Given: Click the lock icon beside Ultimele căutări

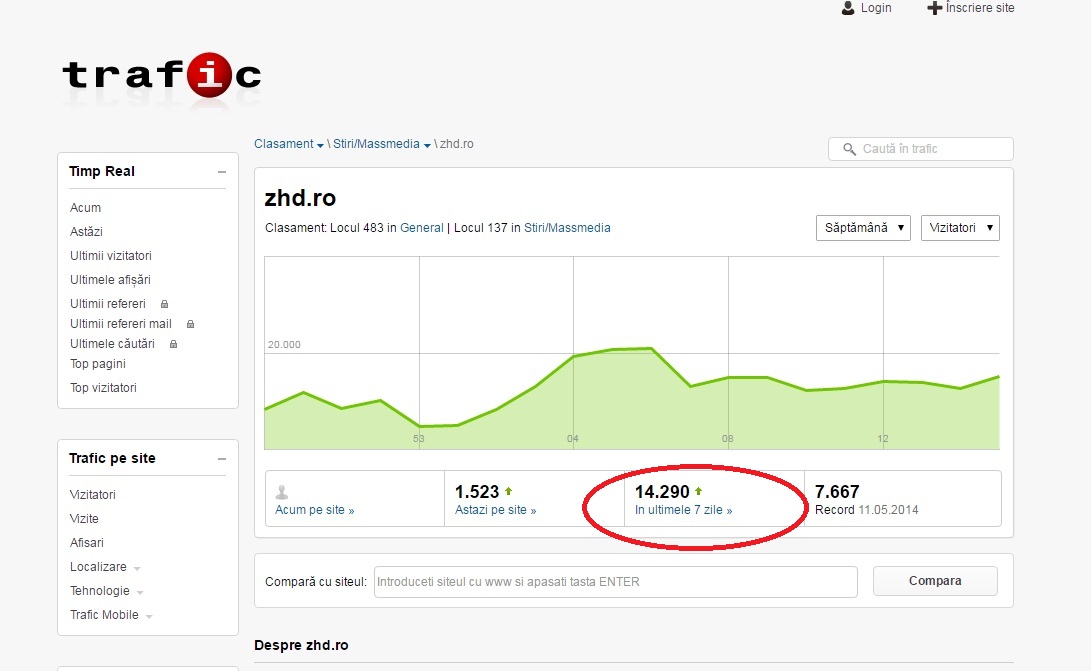Looking at the screenshot, I should click(x=173, y=344).
